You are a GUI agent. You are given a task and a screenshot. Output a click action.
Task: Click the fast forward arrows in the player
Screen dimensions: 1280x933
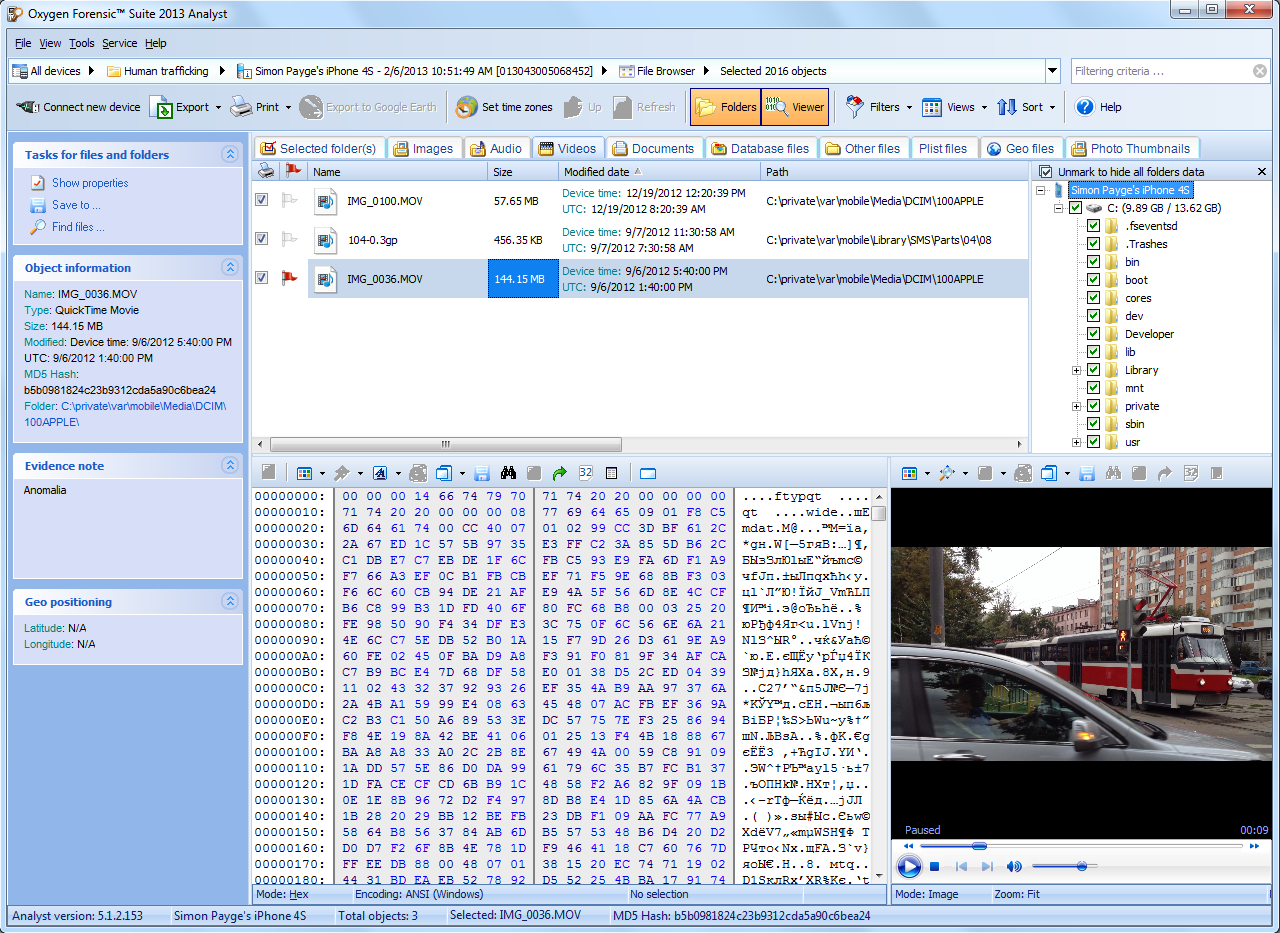click(1254, 846)
